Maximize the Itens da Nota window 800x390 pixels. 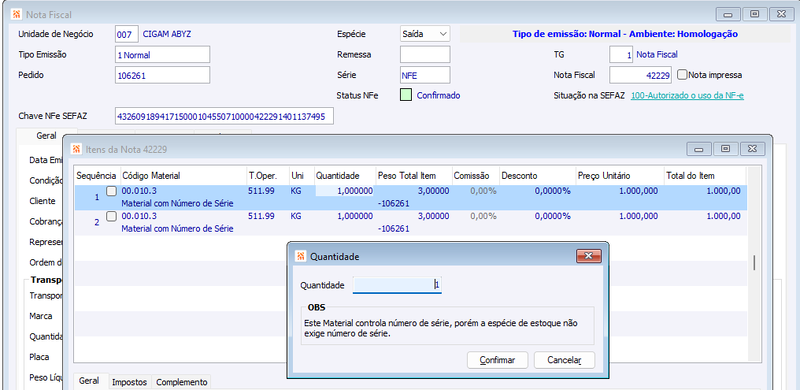point(726,149)
